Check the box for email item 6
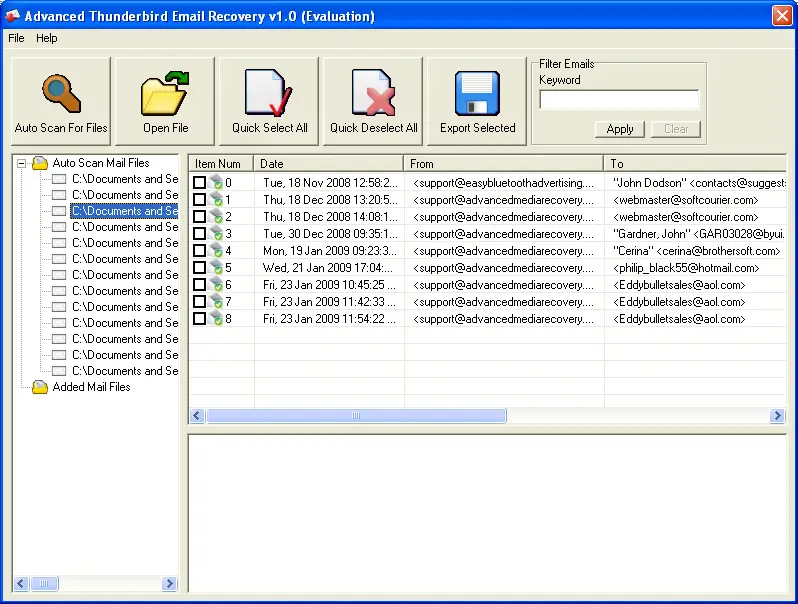This screenshot has height=604, width=798. tap(200, 284)
